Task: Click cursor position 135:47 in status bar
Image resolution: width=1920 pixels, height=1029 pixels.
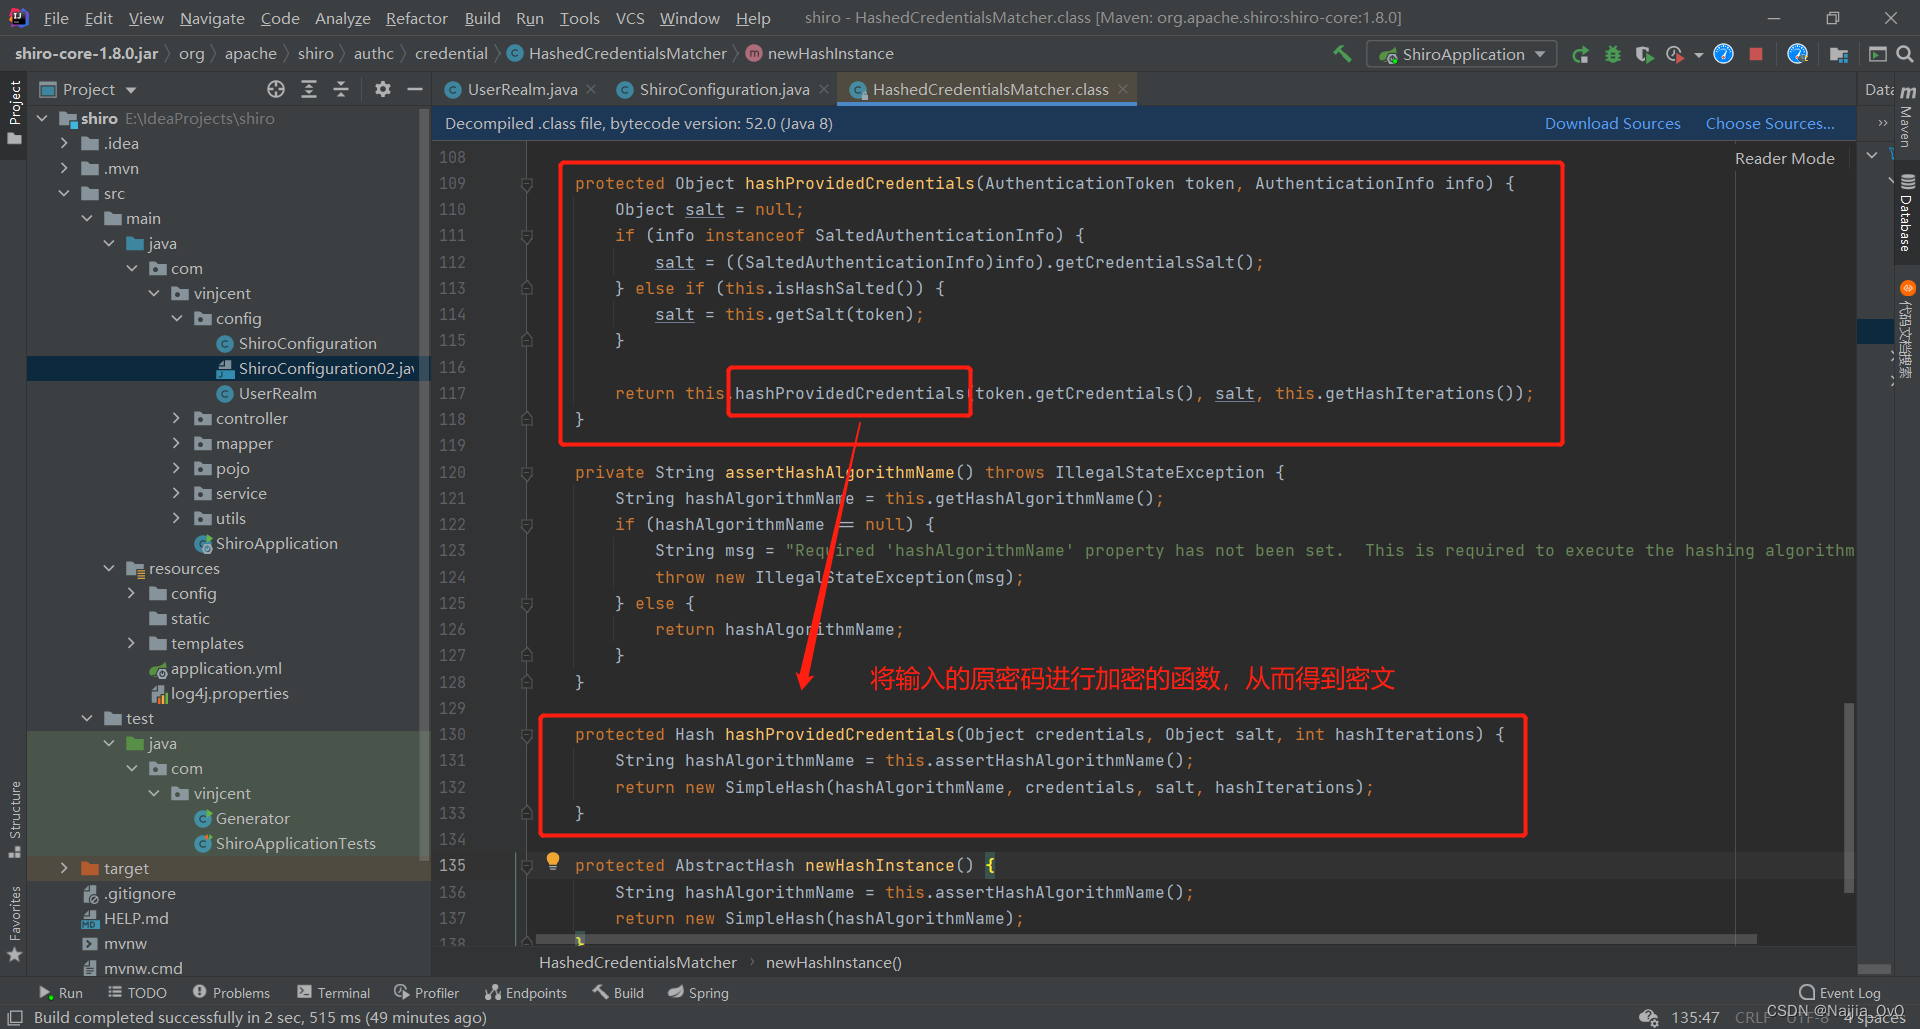Action: (x=1695, y=1017)
